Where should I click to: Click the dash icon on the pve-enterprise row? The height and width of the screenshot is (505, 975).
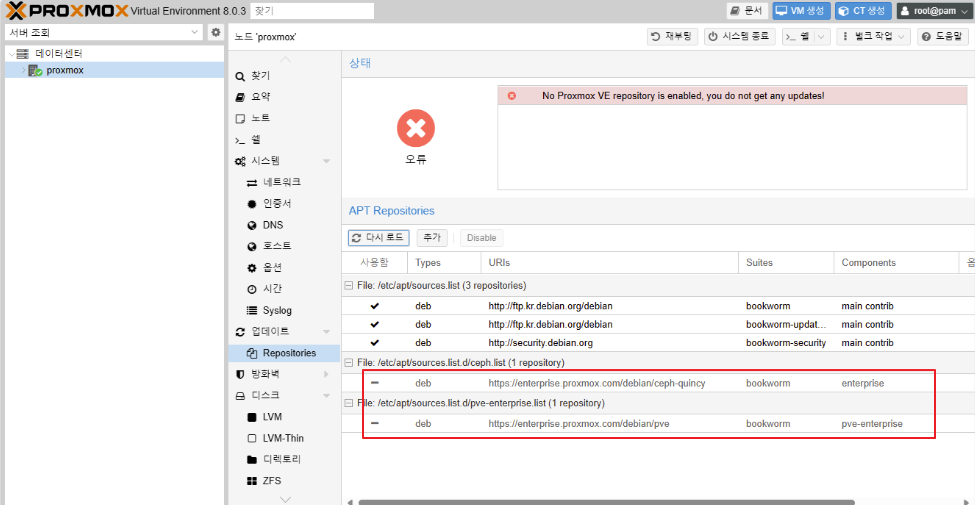374,424
